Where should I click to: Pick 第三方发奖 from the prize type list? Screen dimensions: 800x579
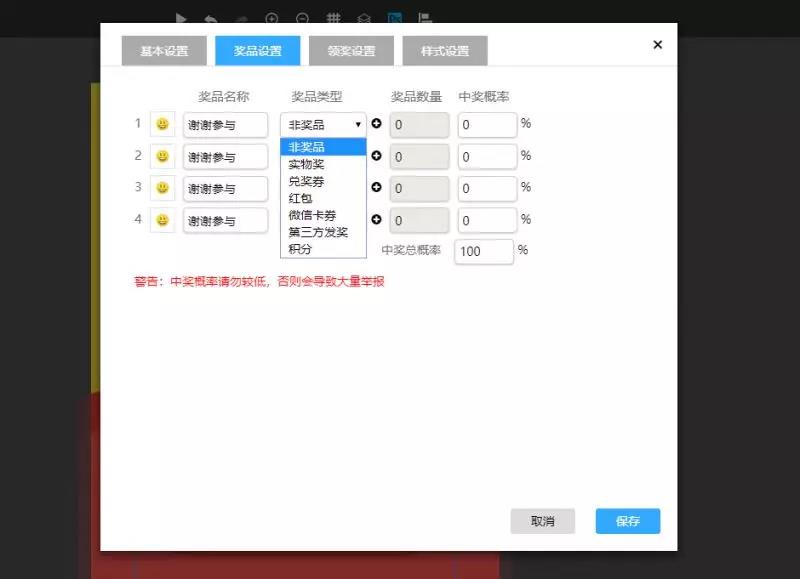pyautogui.click(x=323, y=232)
